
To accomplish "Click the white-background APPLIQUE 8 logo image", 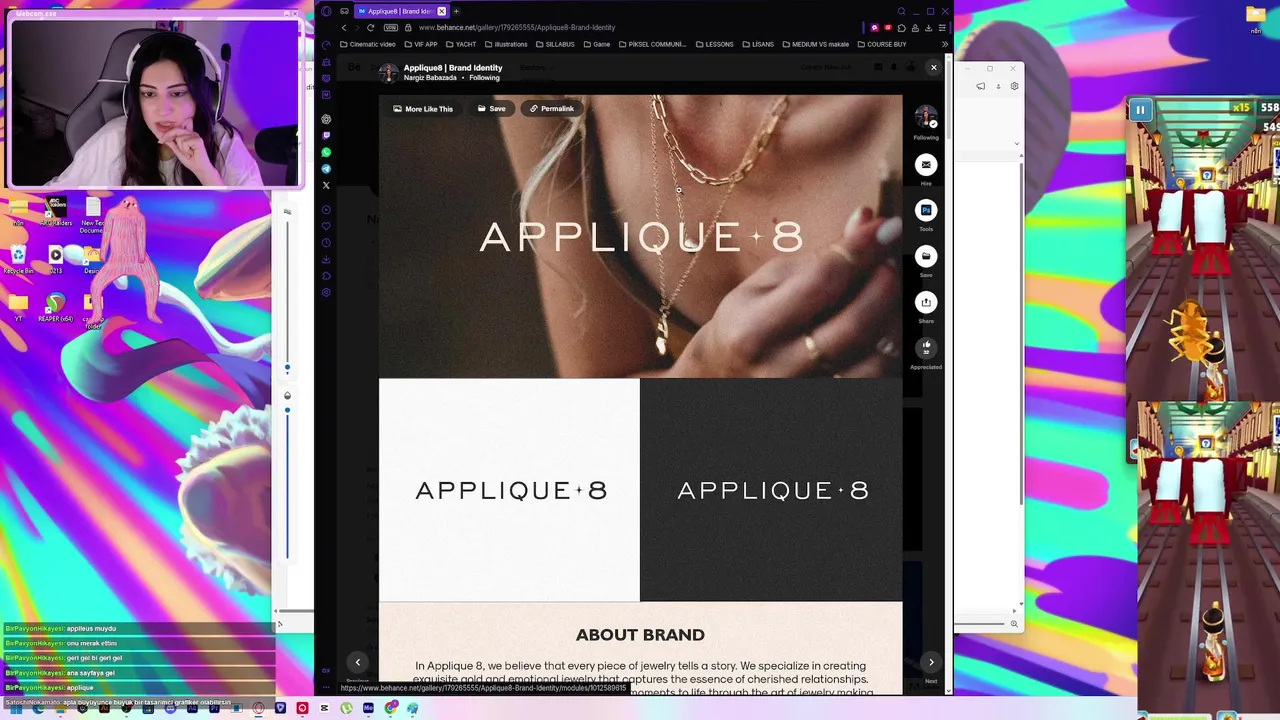I will pyautogui.click(x=509, y=490).
